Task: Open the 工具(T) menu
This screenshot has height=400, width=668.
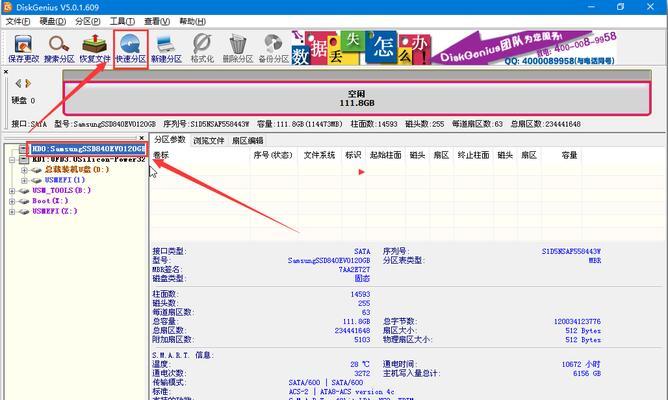Action: click(122, 21)
